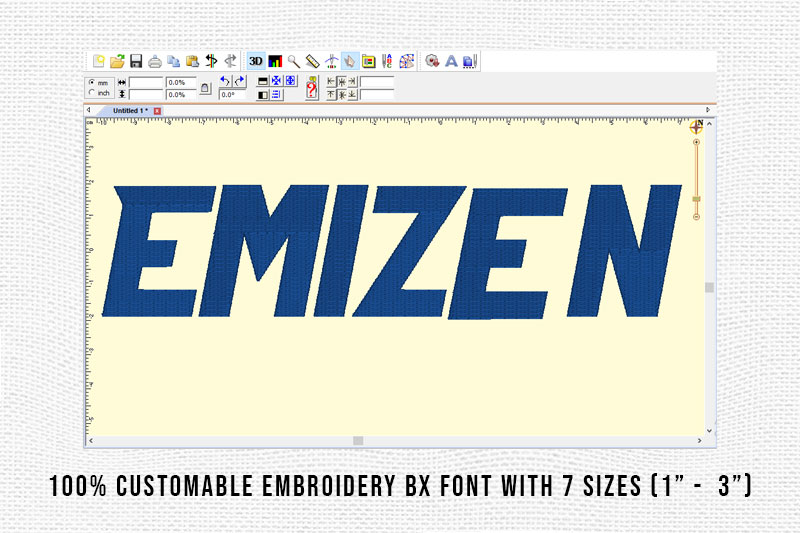Align selection to horizontal center
The image size is (800, 533).
point(342,81)
